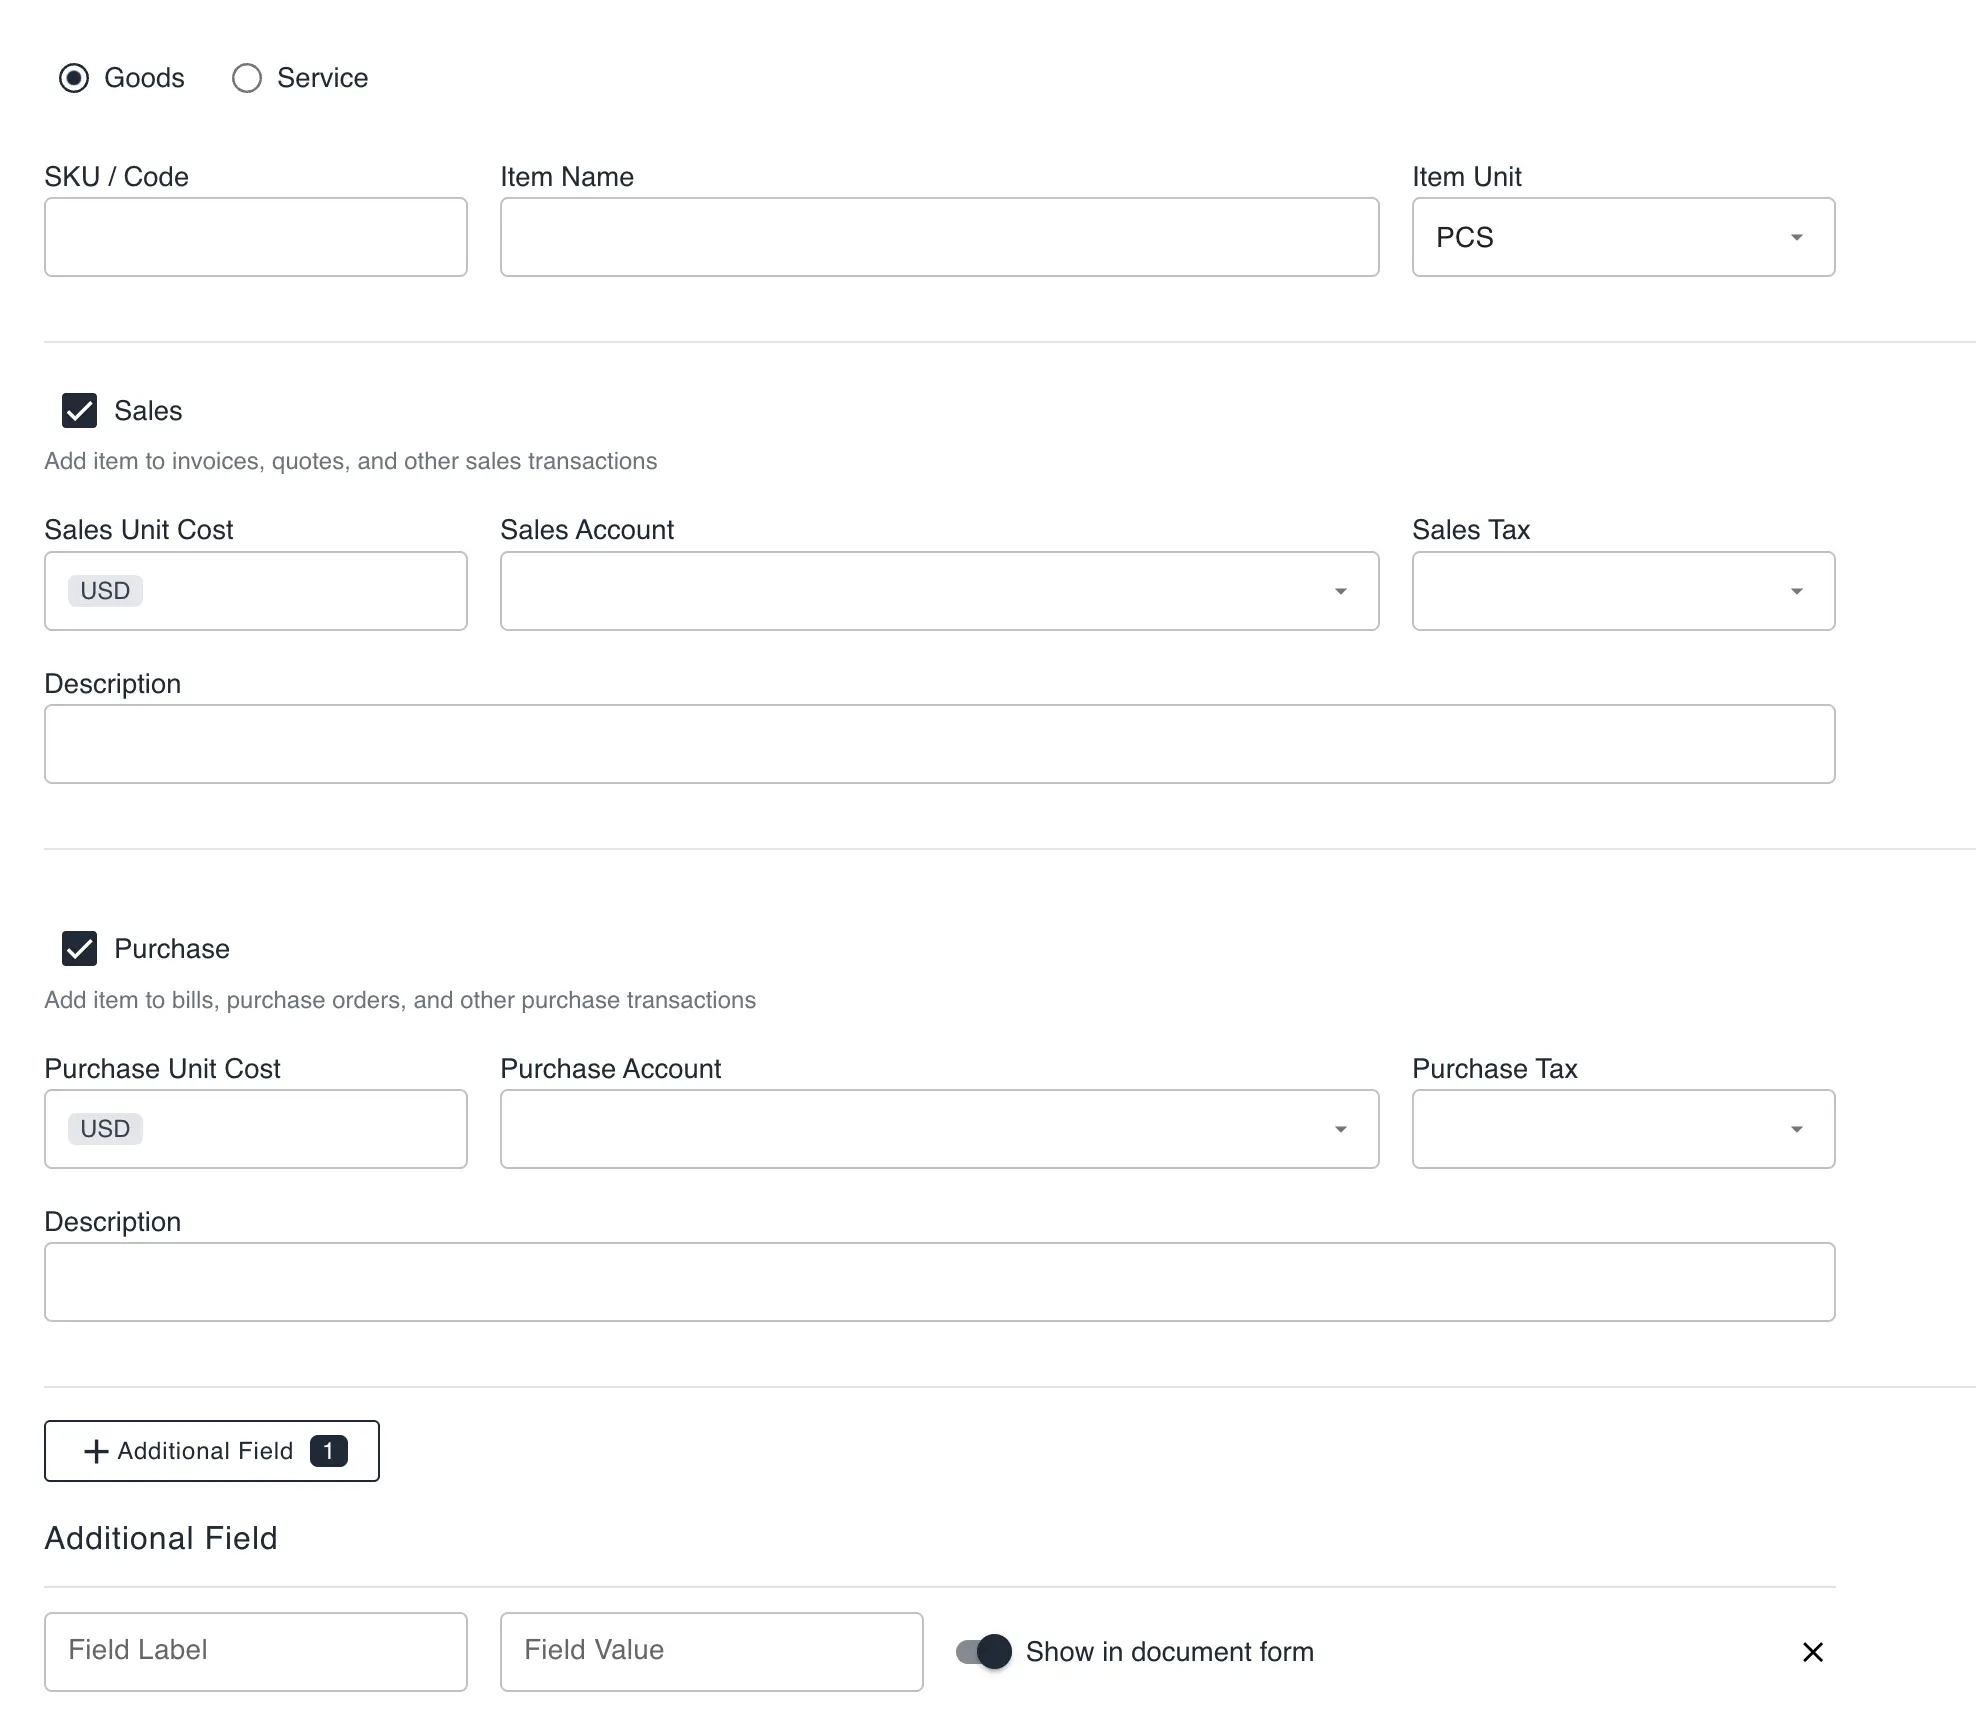This screenshot has height=1730, width=1976.
Task: Uncheck the Sales checkbox
Action: tap(79, 411)
